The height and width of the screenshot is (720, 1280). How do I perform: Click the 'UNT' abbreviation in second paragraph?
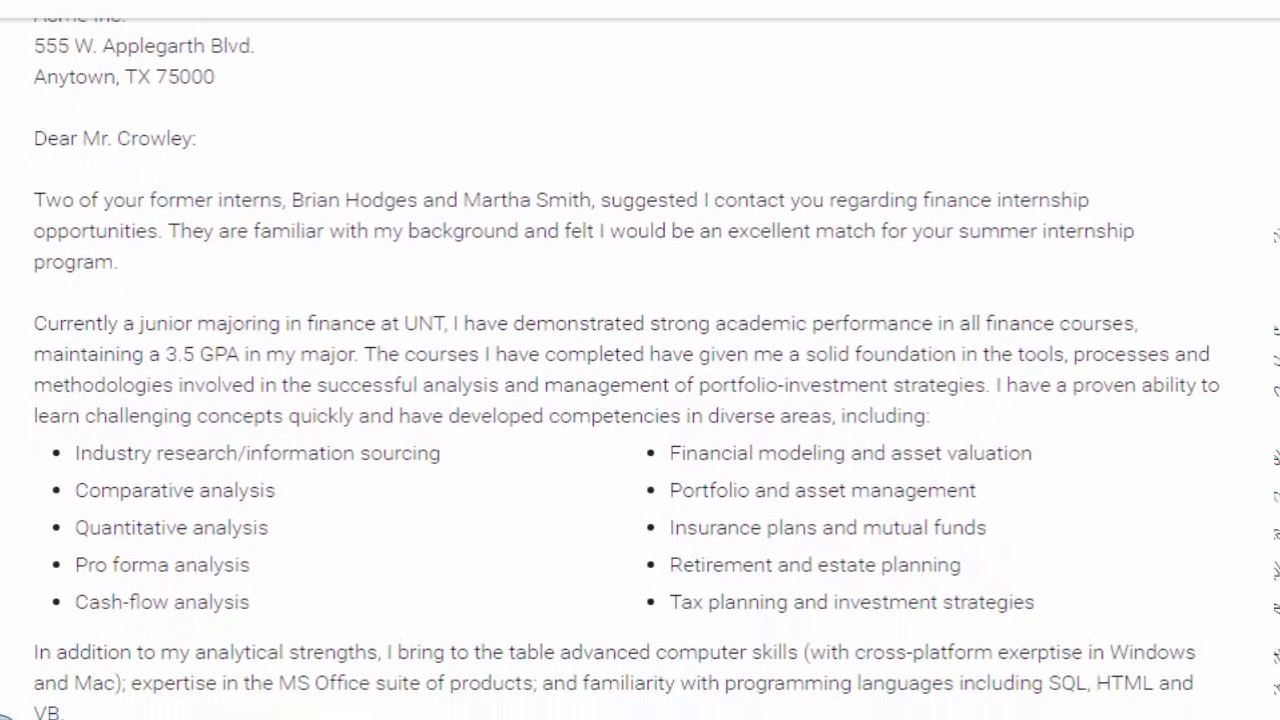pyautogui.click(x=425, y=323)
